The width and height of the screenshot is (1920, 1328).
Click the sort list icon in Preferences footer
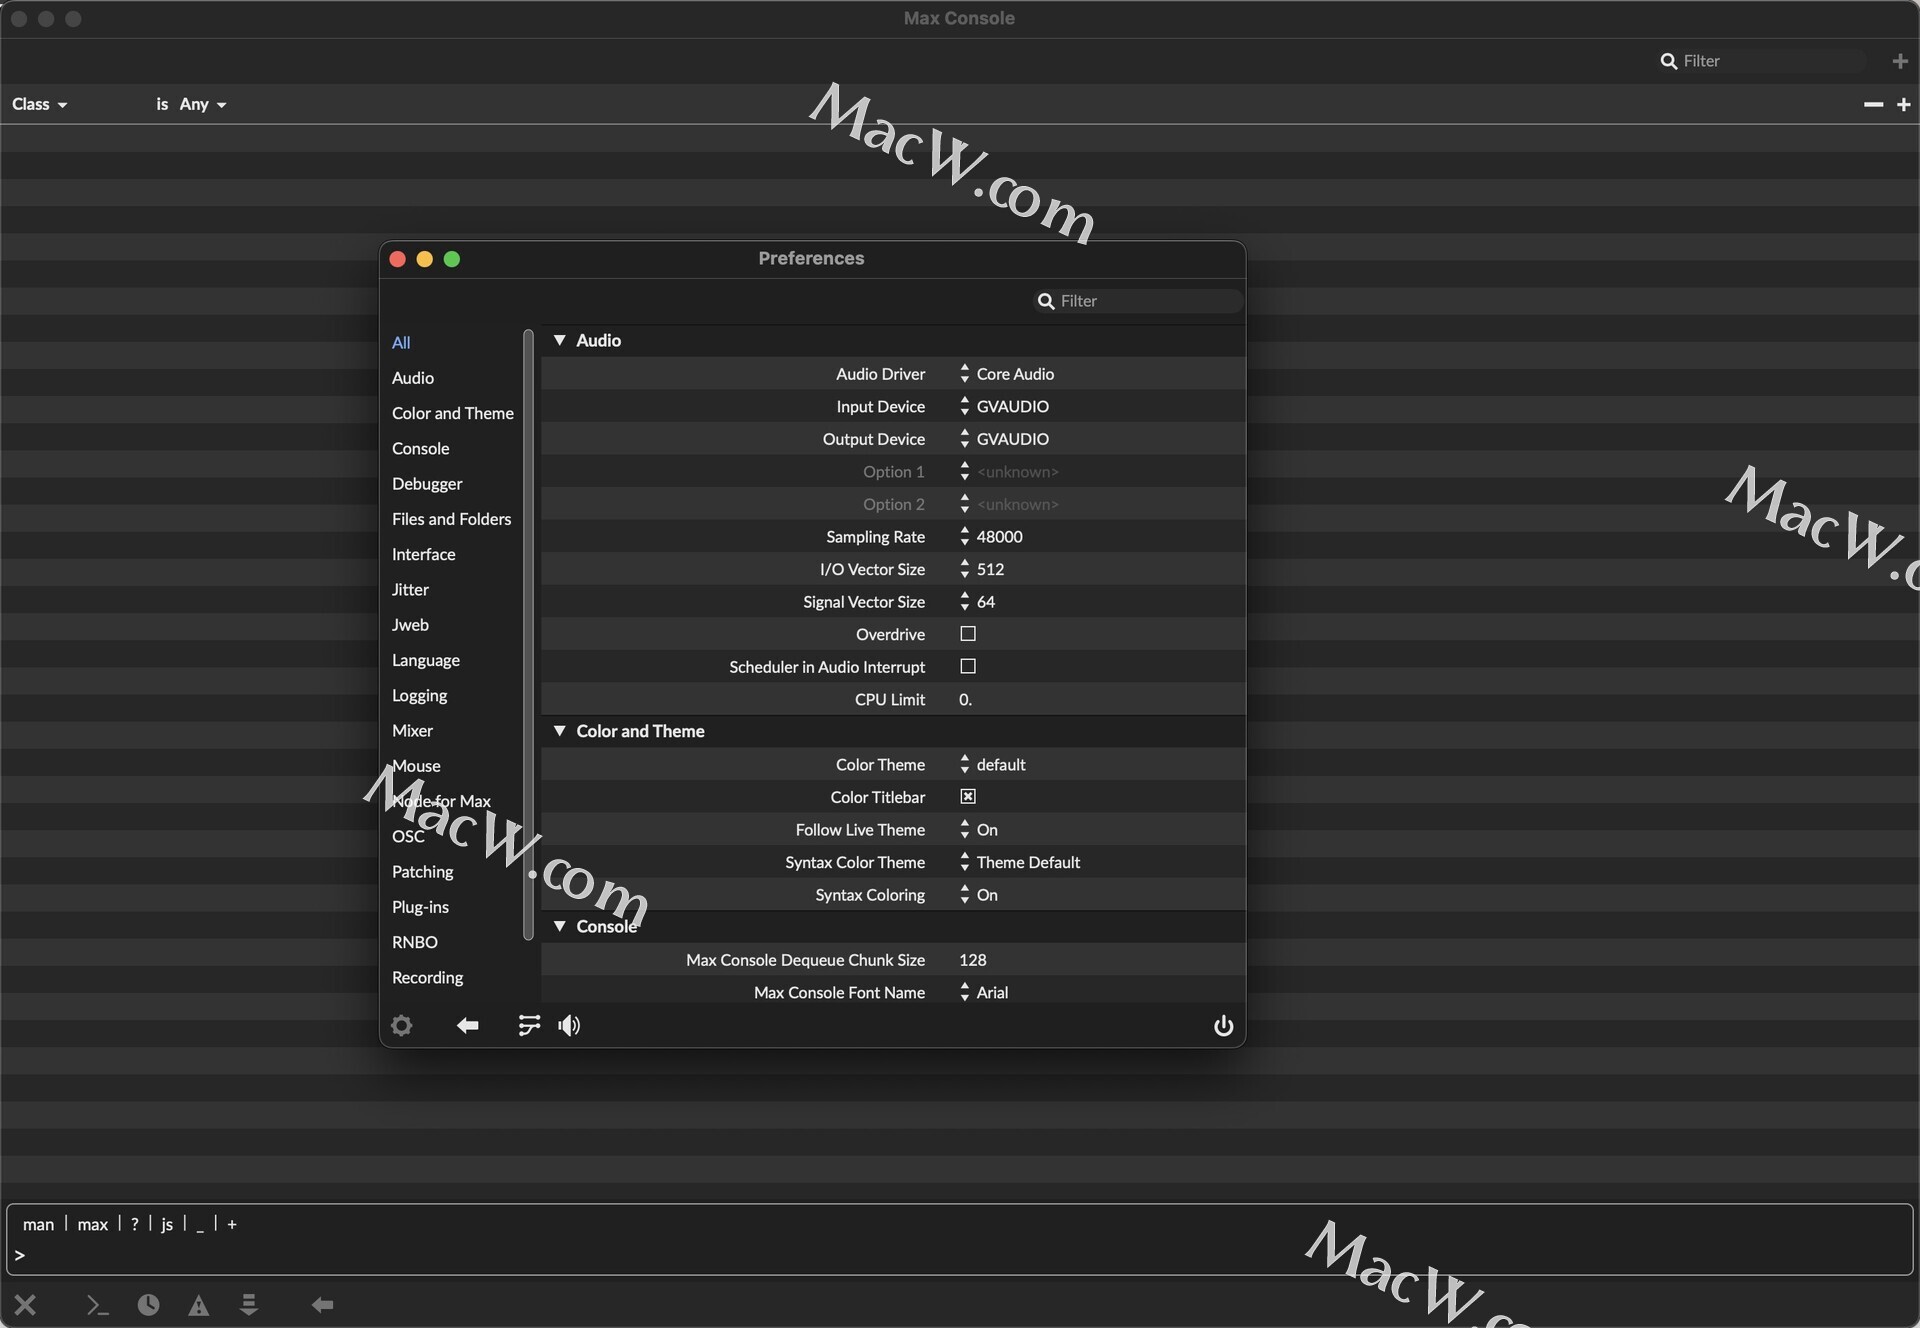tap(529, 1025)
